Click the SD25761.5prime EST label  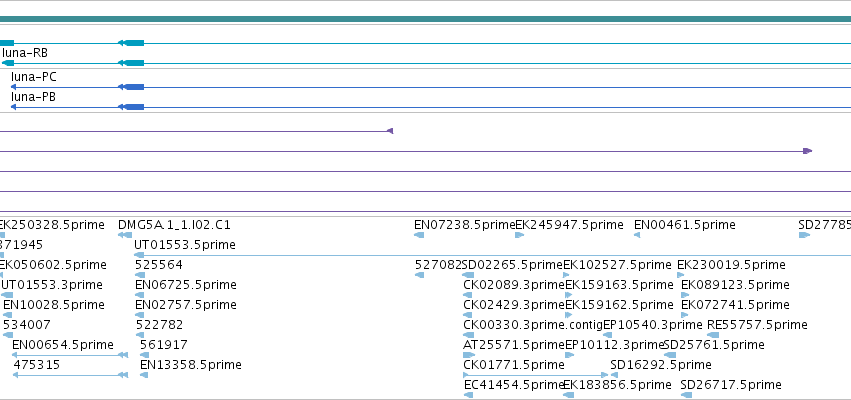(x=714, y=345)
